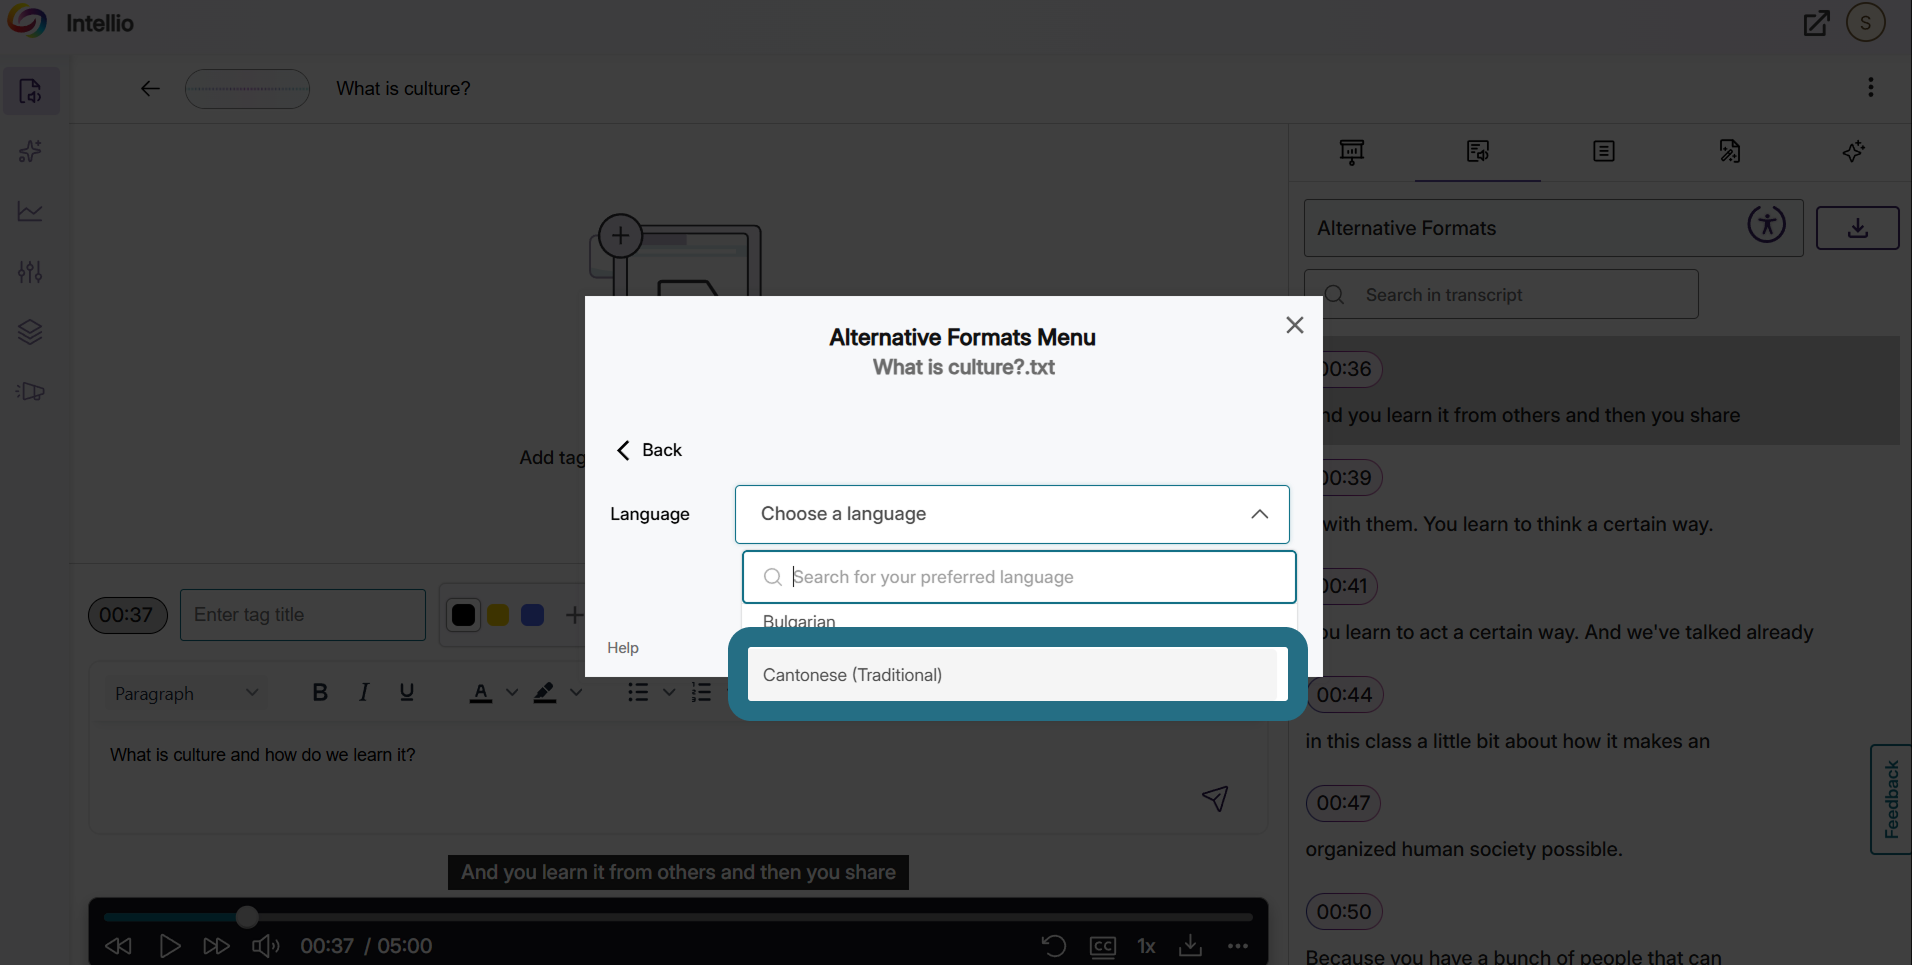Open the presentation board tab icon
Viewport: 1912px width, 965px height.
click(x=1351, y=152)
